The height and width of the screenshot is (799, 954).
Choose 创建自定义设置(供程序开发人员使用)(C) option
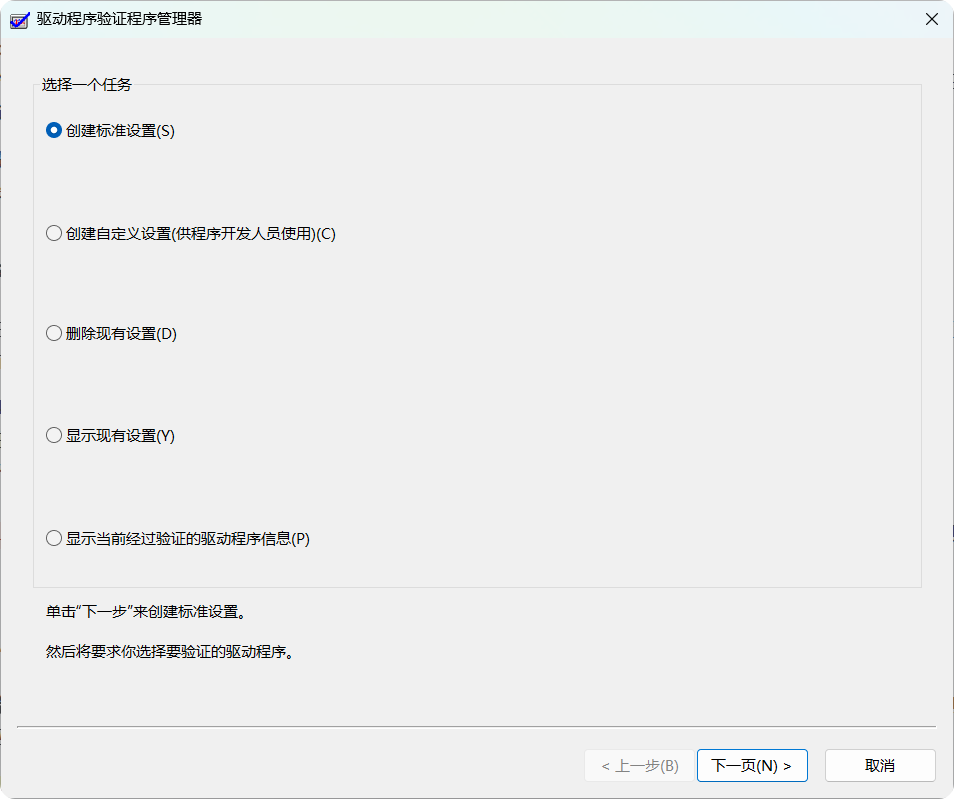click(191, 234)
